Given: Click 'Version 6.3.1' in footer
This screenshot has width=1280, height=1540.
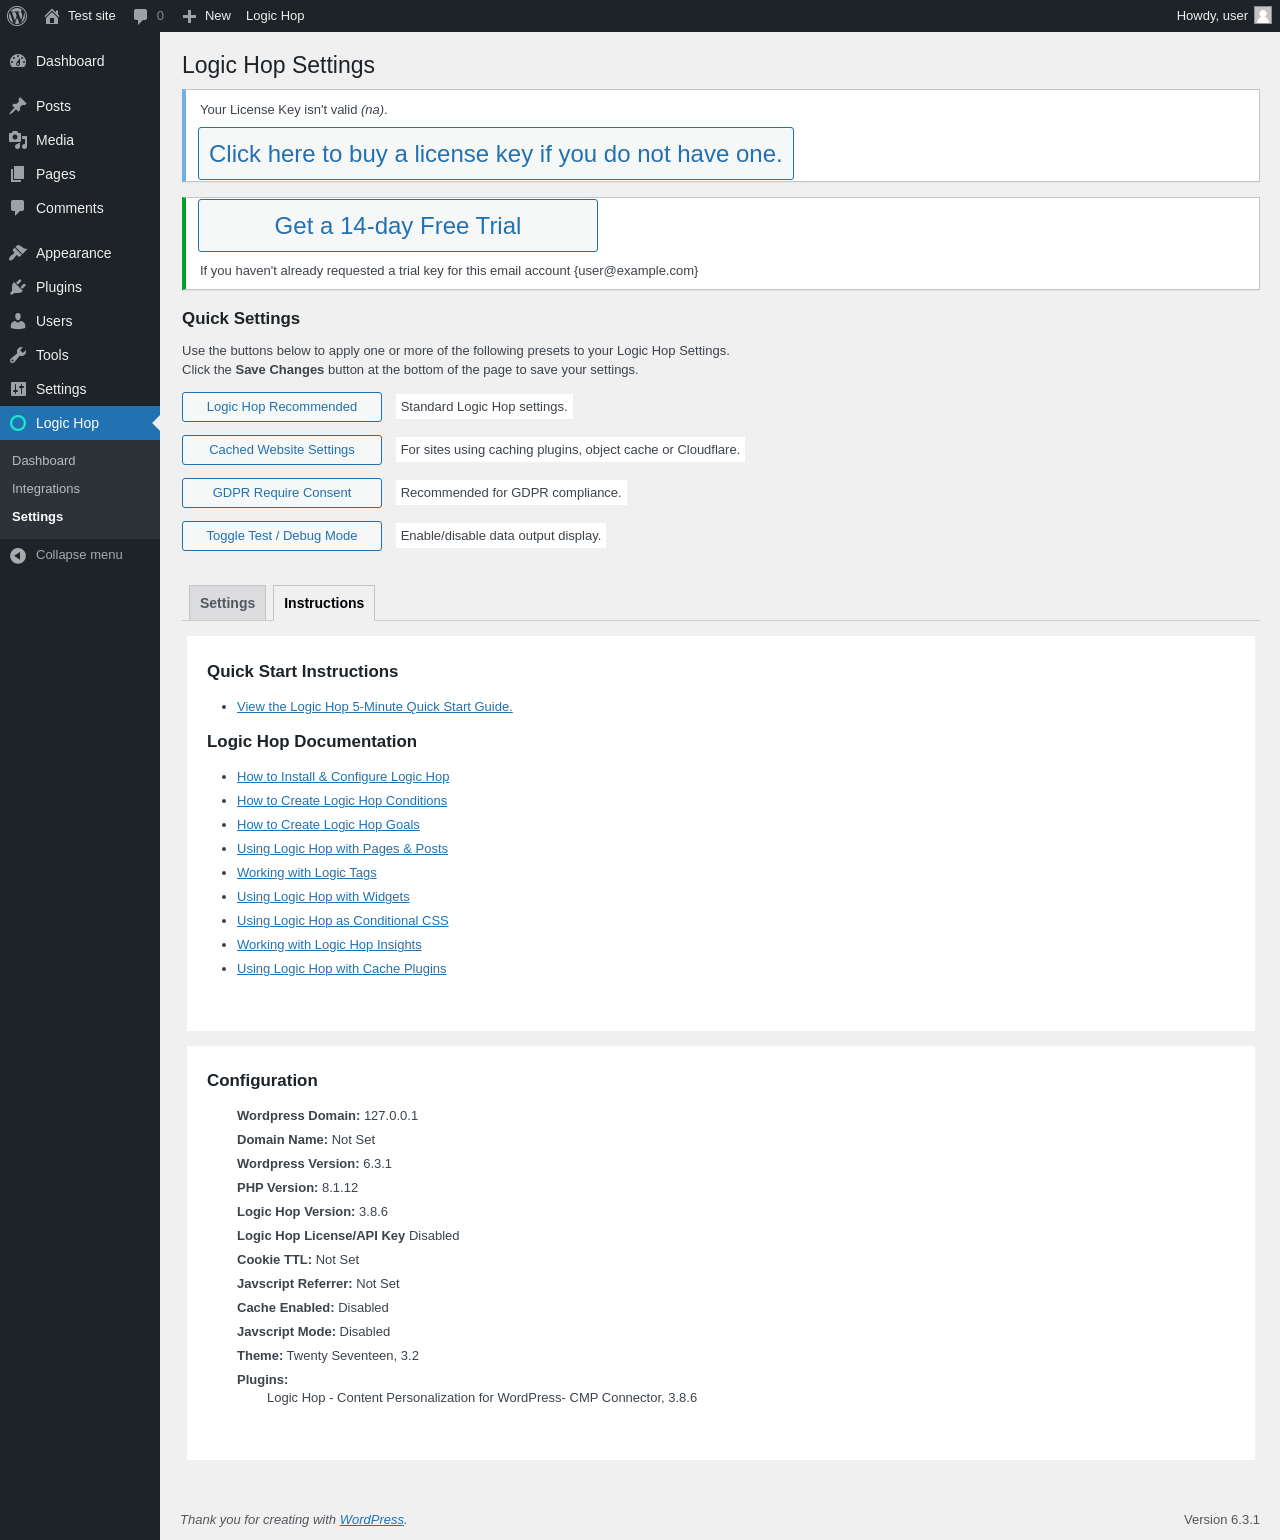Looking at the screenshot, I should [x=1222, y=1520].
